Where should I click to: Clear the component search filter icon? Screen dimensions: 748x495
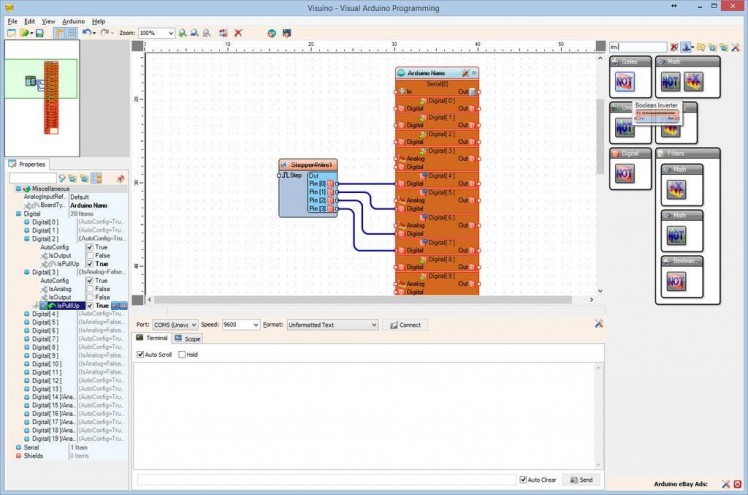[x=674, y=47]
